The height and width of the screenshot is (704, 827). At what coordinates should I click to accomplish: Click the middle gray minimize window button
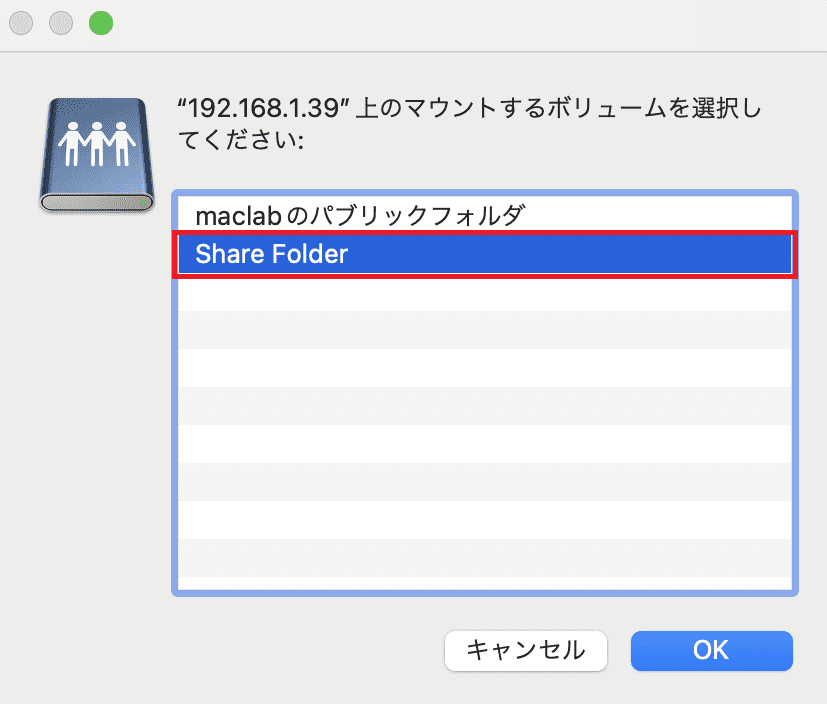(x=61, y=23)
